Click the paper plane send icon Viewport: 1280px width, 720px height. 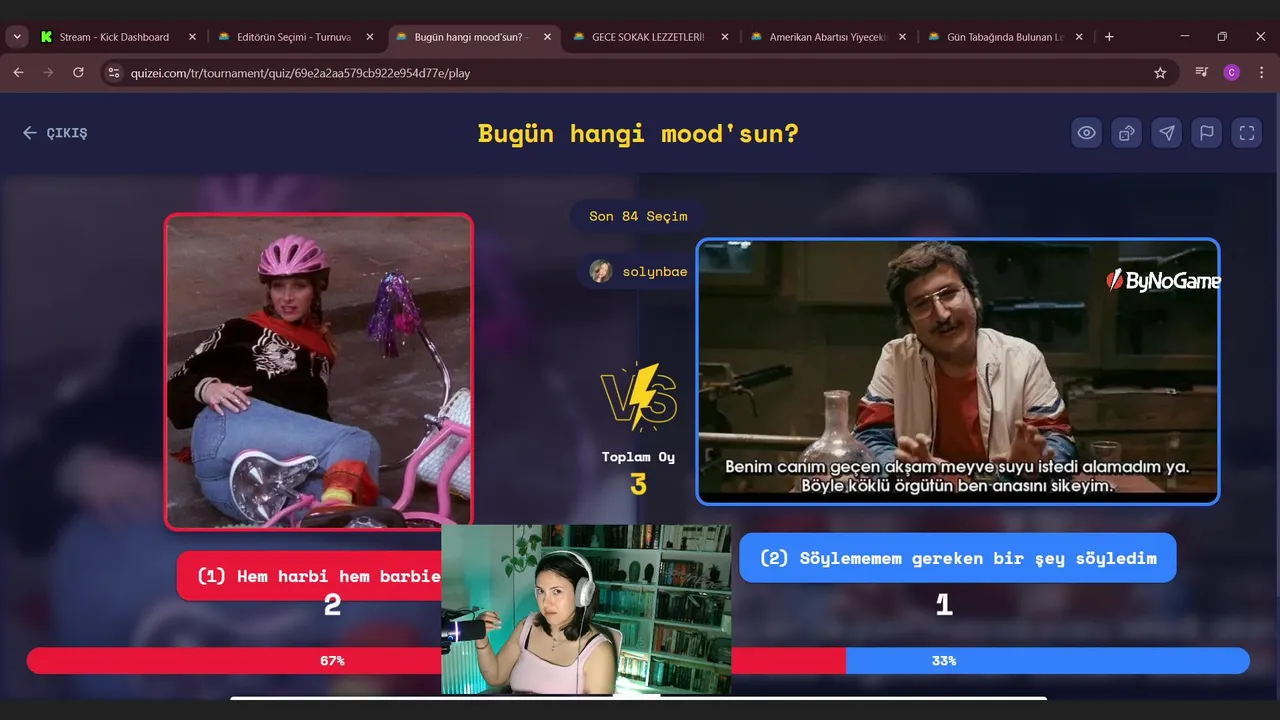[1167, 133]
